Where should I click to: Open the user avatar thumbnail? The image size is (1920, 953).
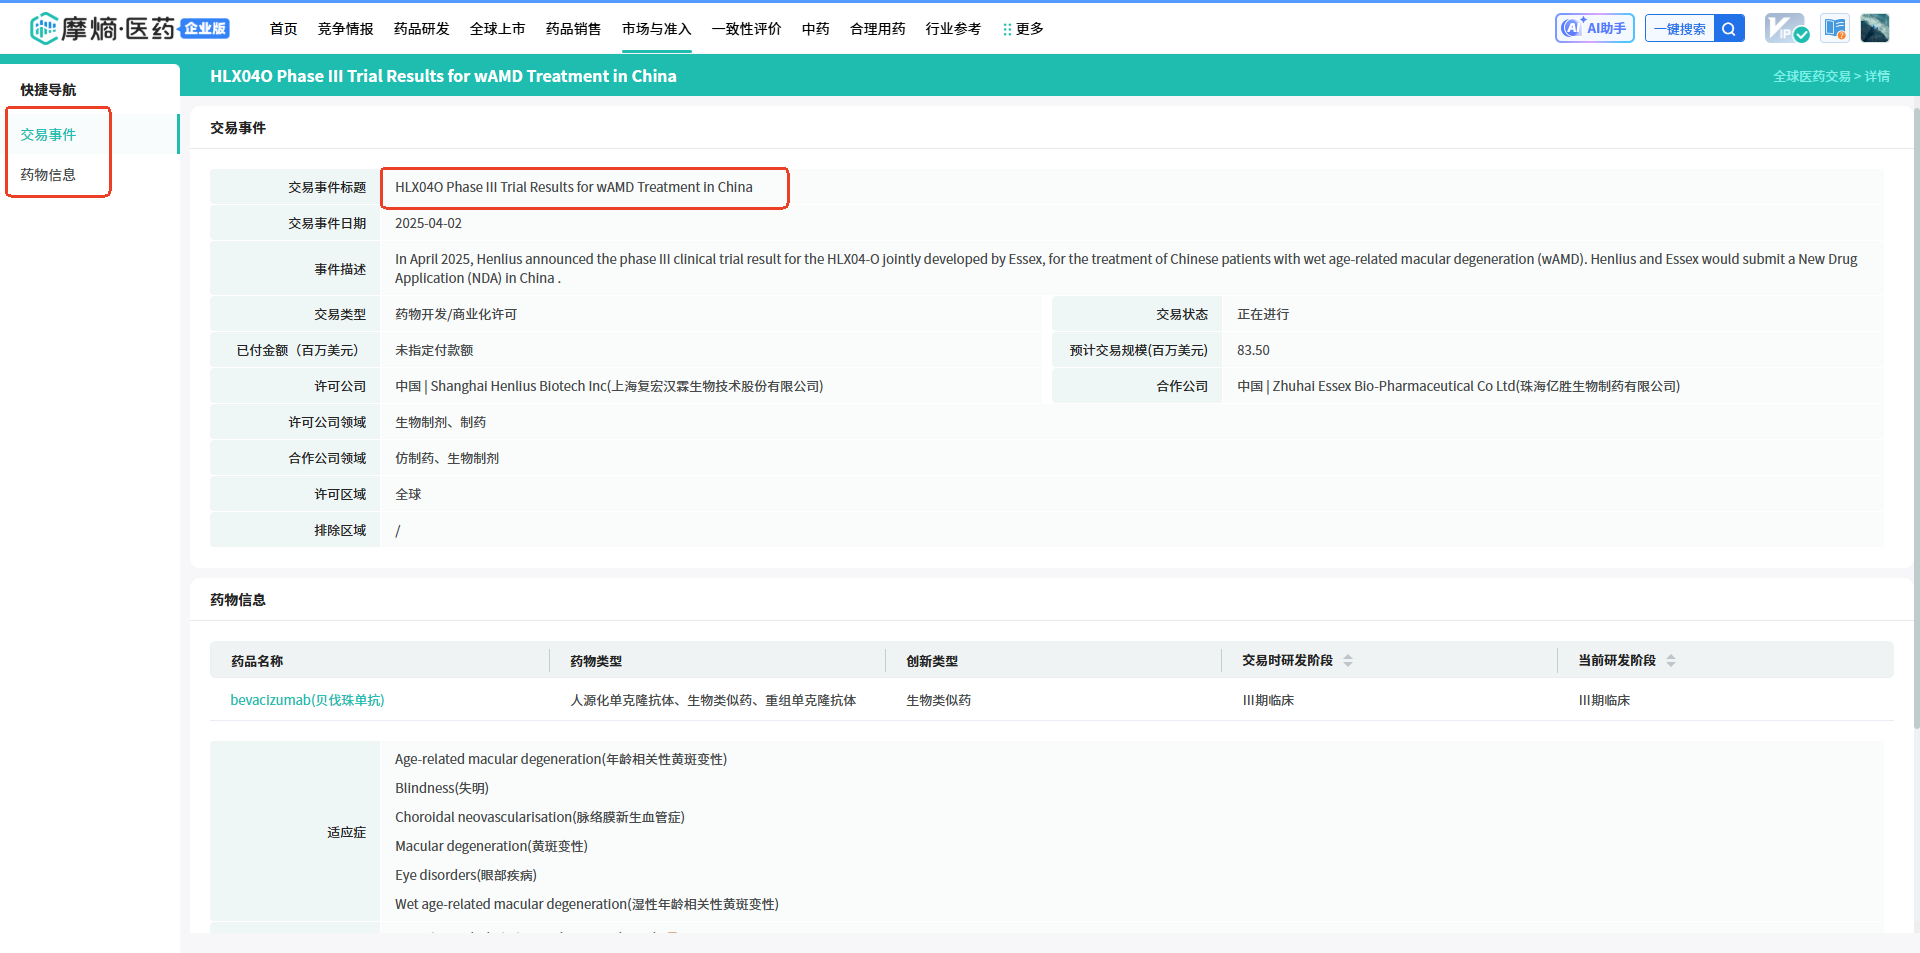click(x=1875, y=28)
